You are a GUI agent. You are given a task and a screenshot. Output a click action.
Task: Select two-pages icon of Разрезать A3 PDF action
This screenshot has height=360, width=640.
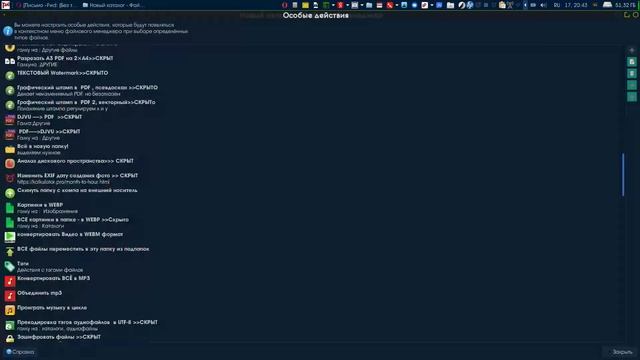(x=10, y=61)
